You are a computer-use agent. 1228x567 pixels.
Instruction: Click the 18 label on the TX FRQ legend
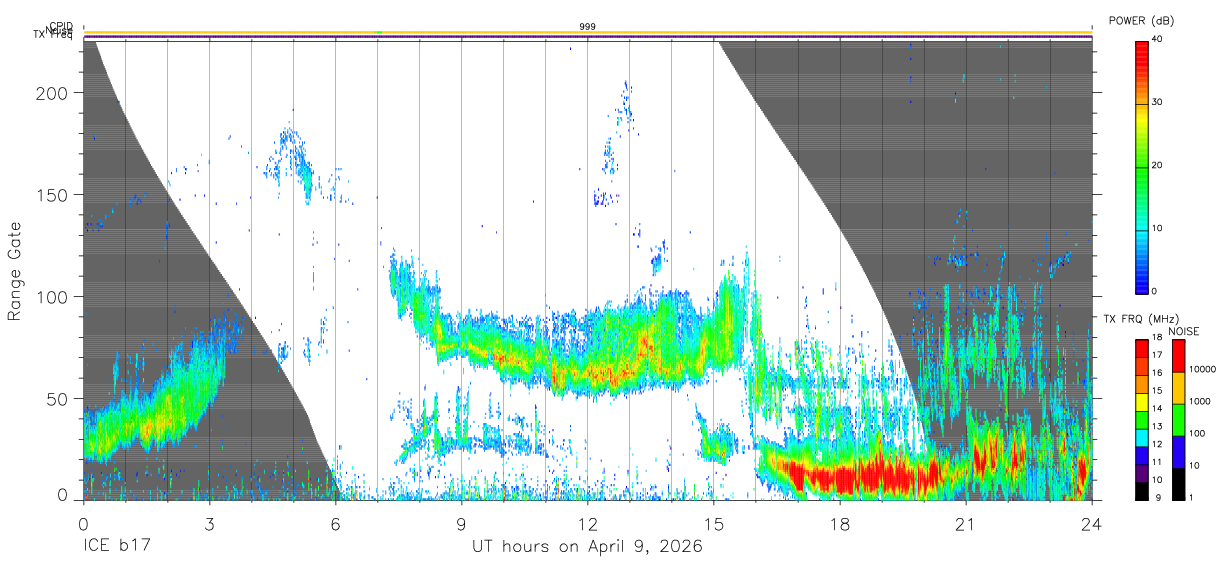click(1157, 337)
